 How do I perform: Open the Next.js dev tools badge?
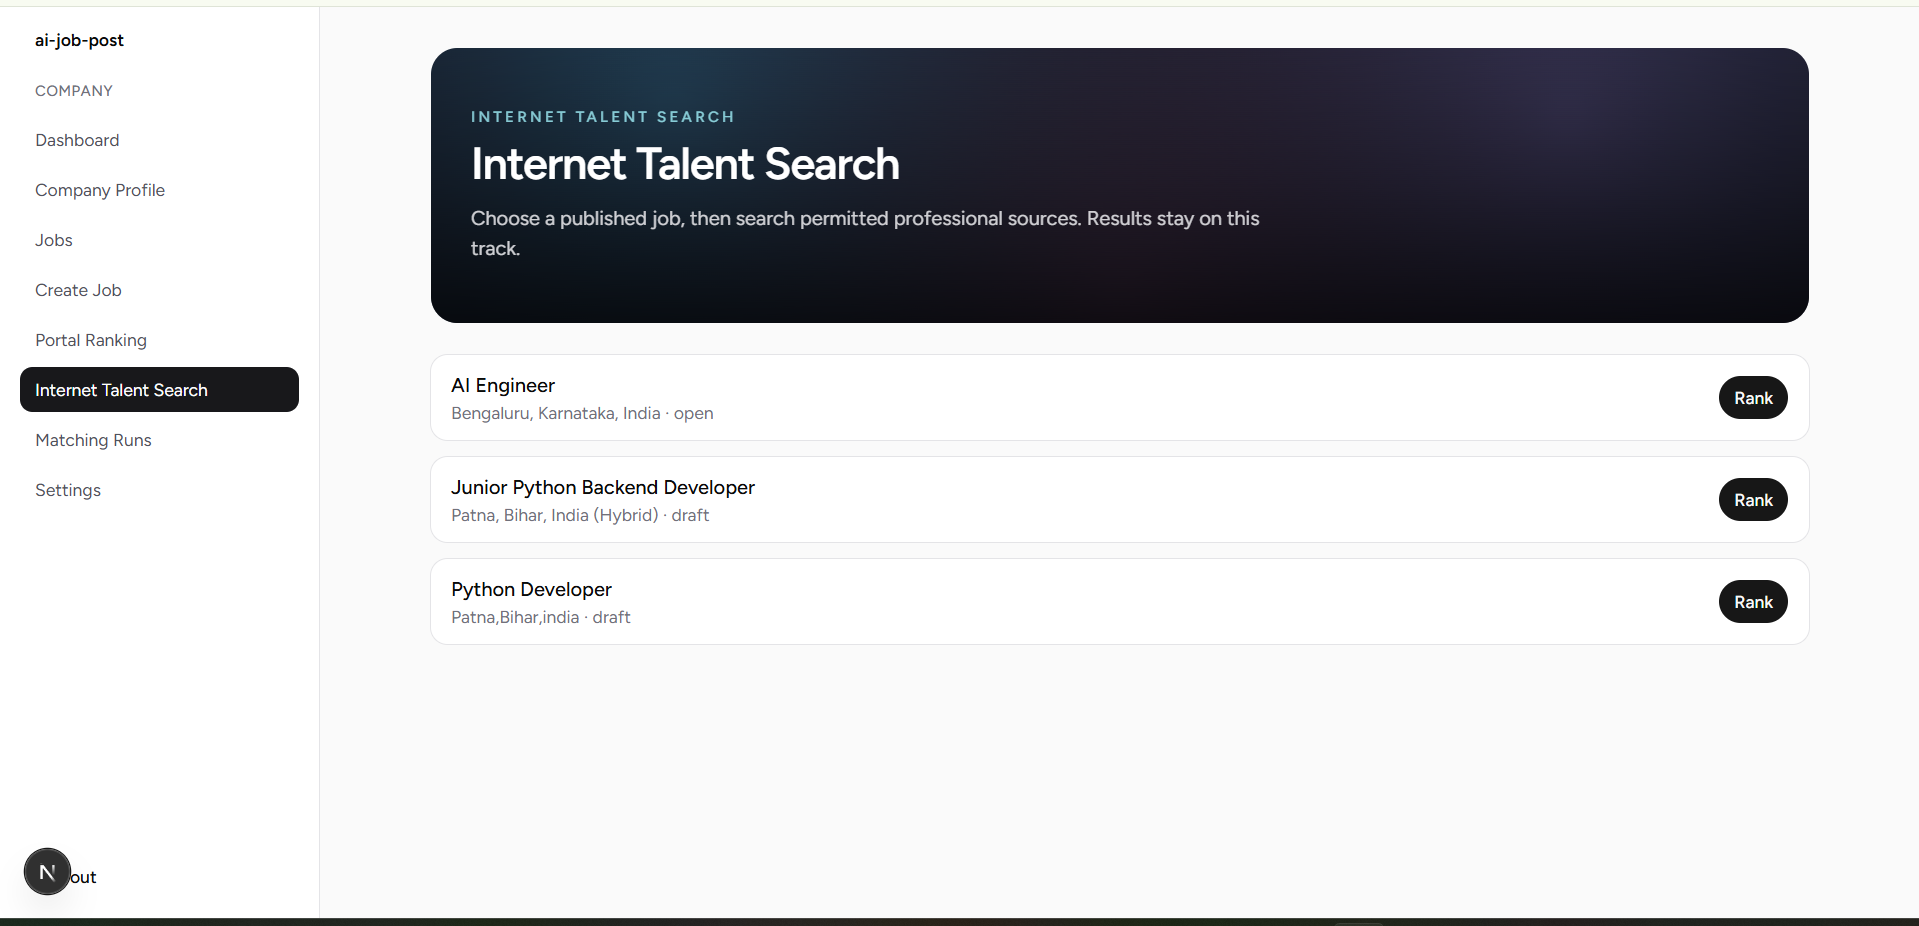tap(47, 872)
